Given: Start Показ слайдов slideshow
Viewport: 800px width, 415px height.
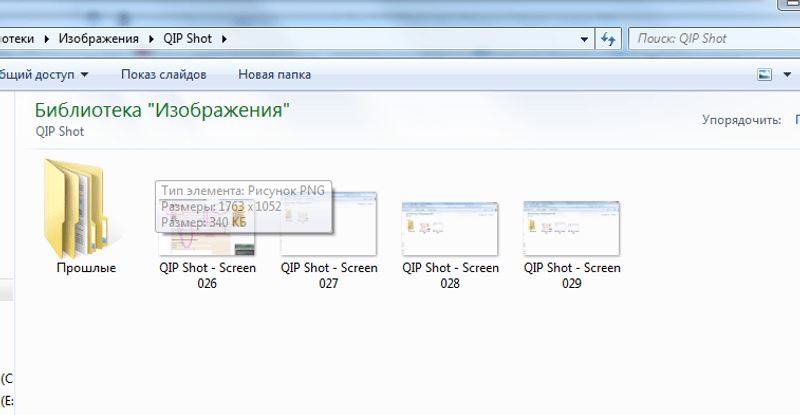Looking at the screenshot, I should coord(164,75).
